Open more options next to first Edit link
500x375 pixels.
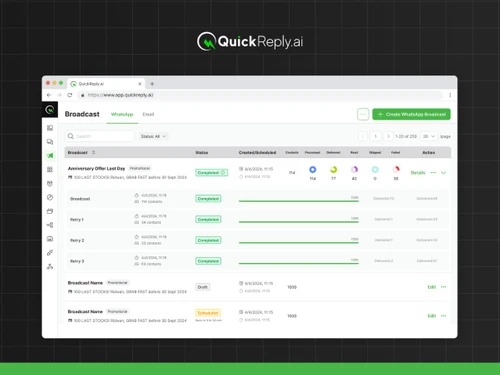[x=443, y=287]
